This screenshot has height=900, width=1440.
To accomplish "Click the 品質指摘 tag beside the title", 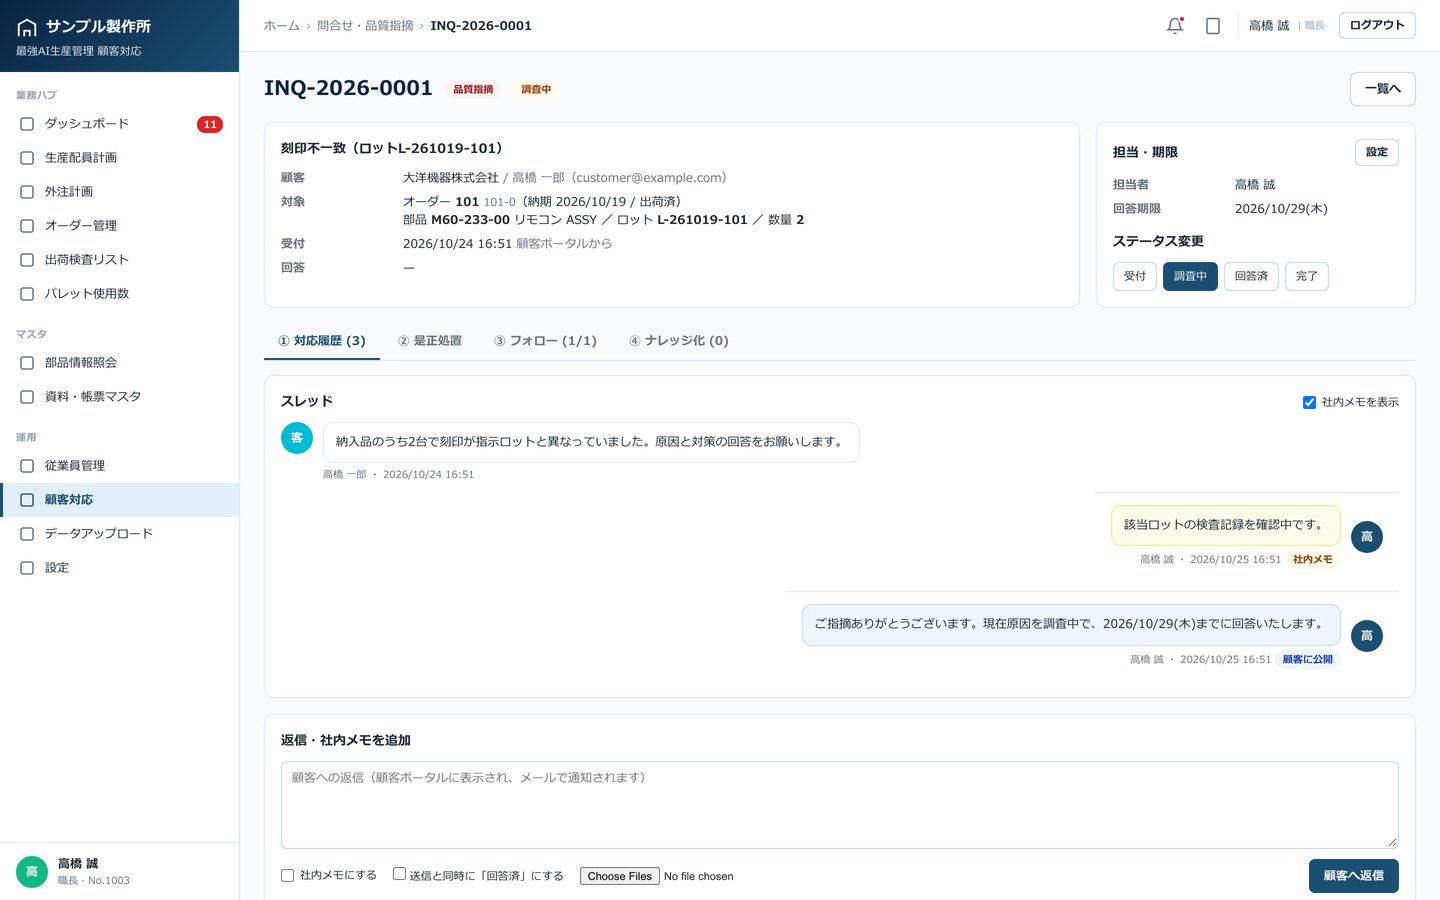I will tap(473, 89).
